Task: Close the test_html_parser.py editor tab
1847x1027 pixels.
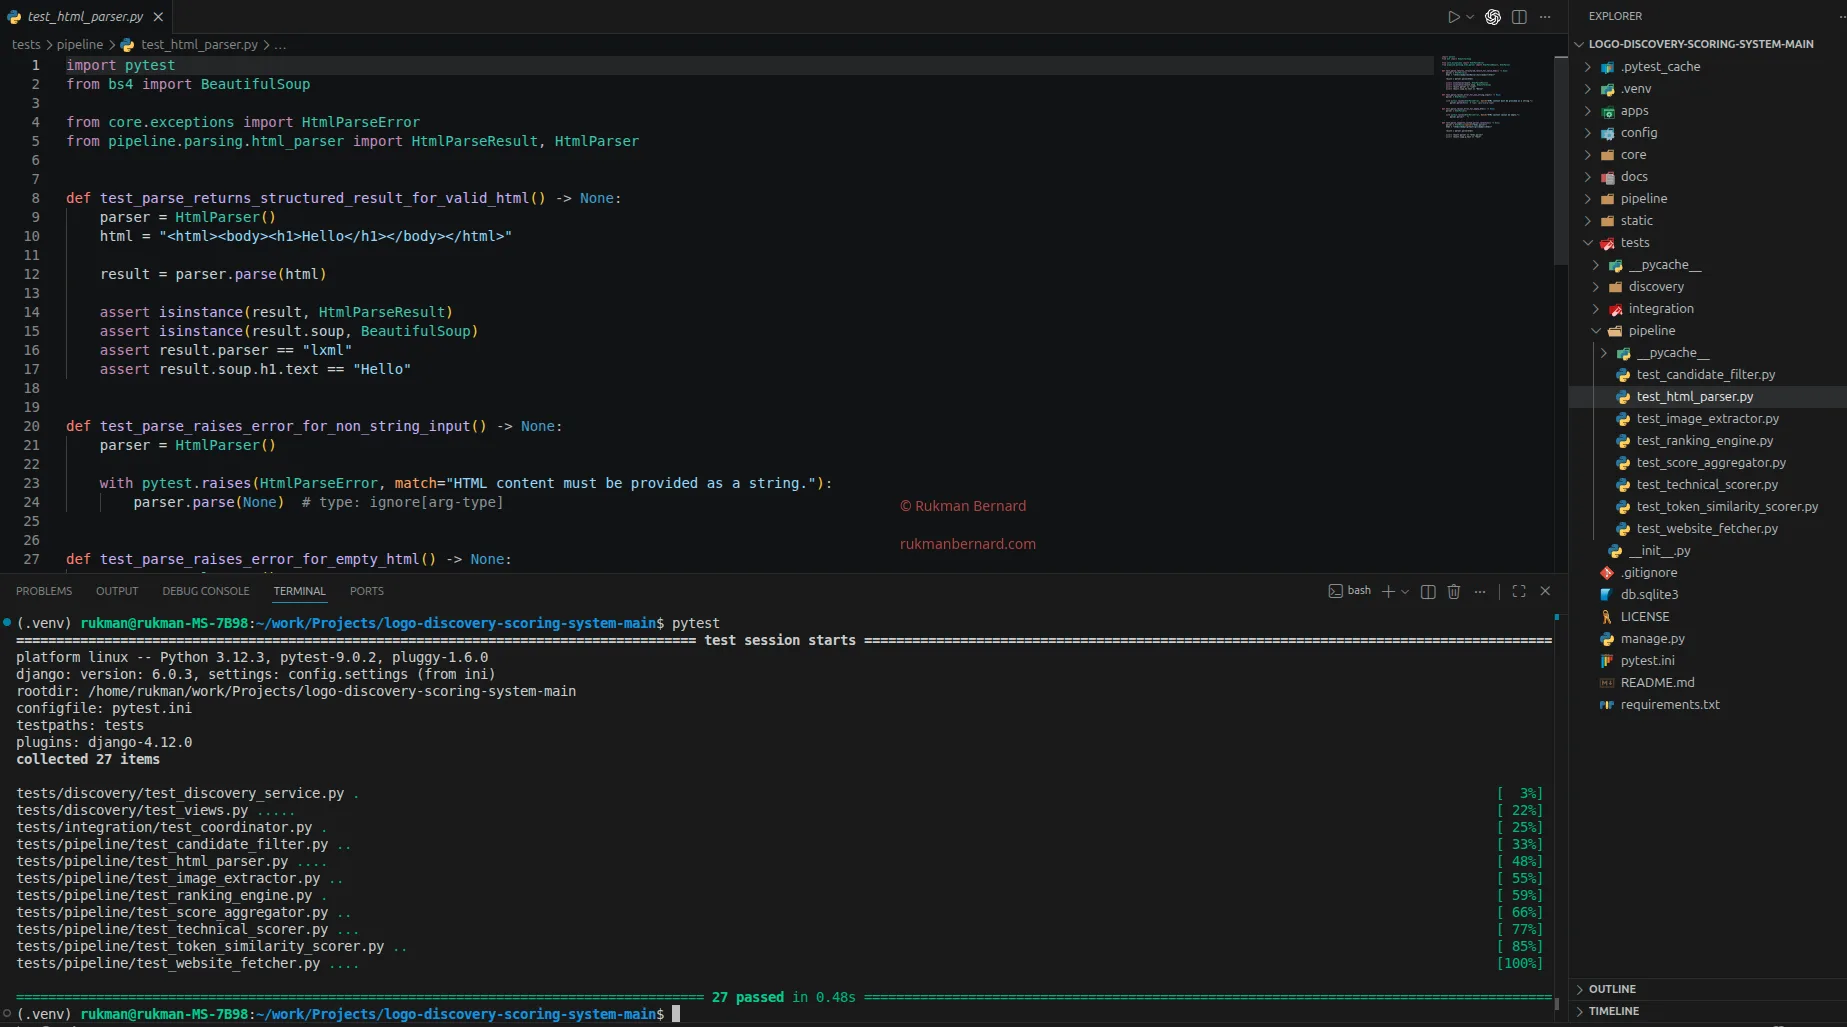Action: [x=158, y=17]
